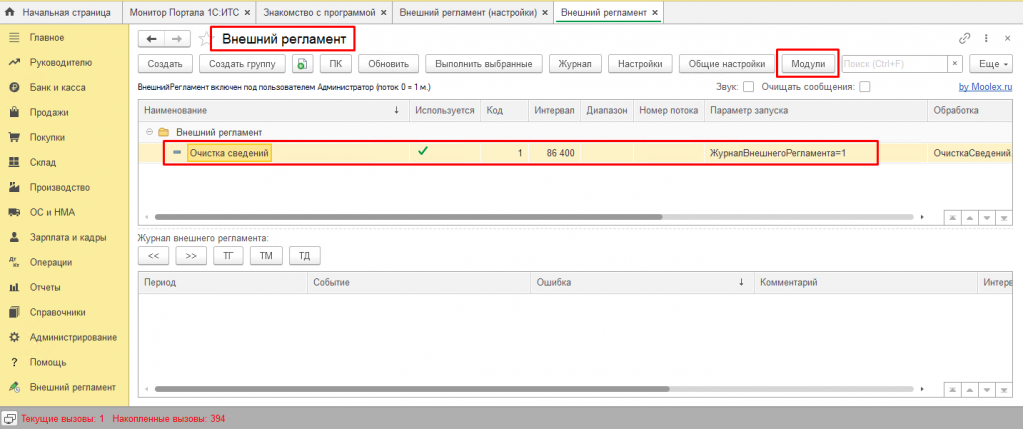Click the open windows icon in status bar
The height and width of the screenshot is (429, 1023).
(10, 419)
